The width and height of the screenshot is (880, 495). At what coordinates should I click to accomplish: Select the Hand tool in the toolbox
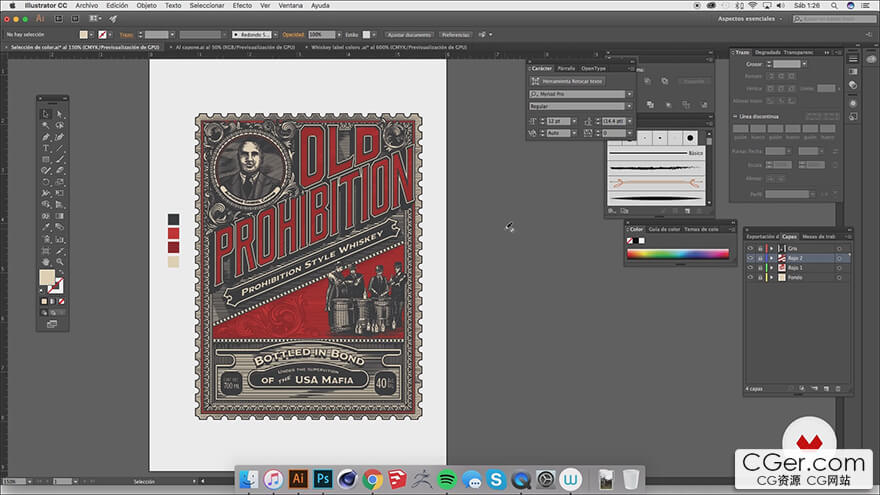coord(46,261)
